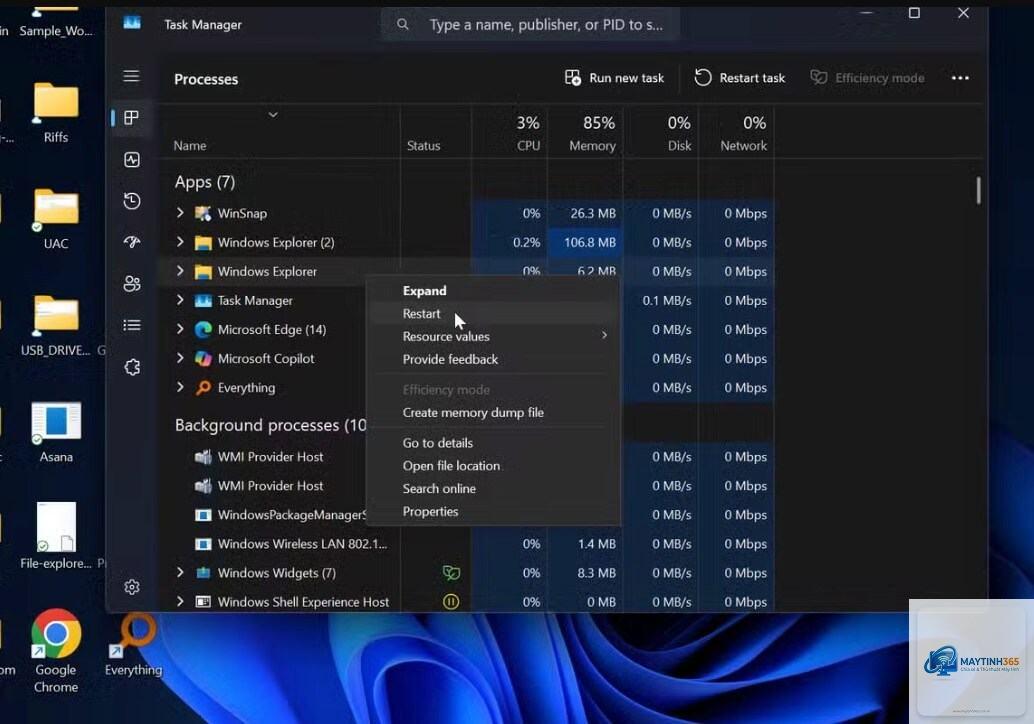Select the Processes sidebar icon
This screenshot has height=724, width=1034.
[x=131, y=117]
